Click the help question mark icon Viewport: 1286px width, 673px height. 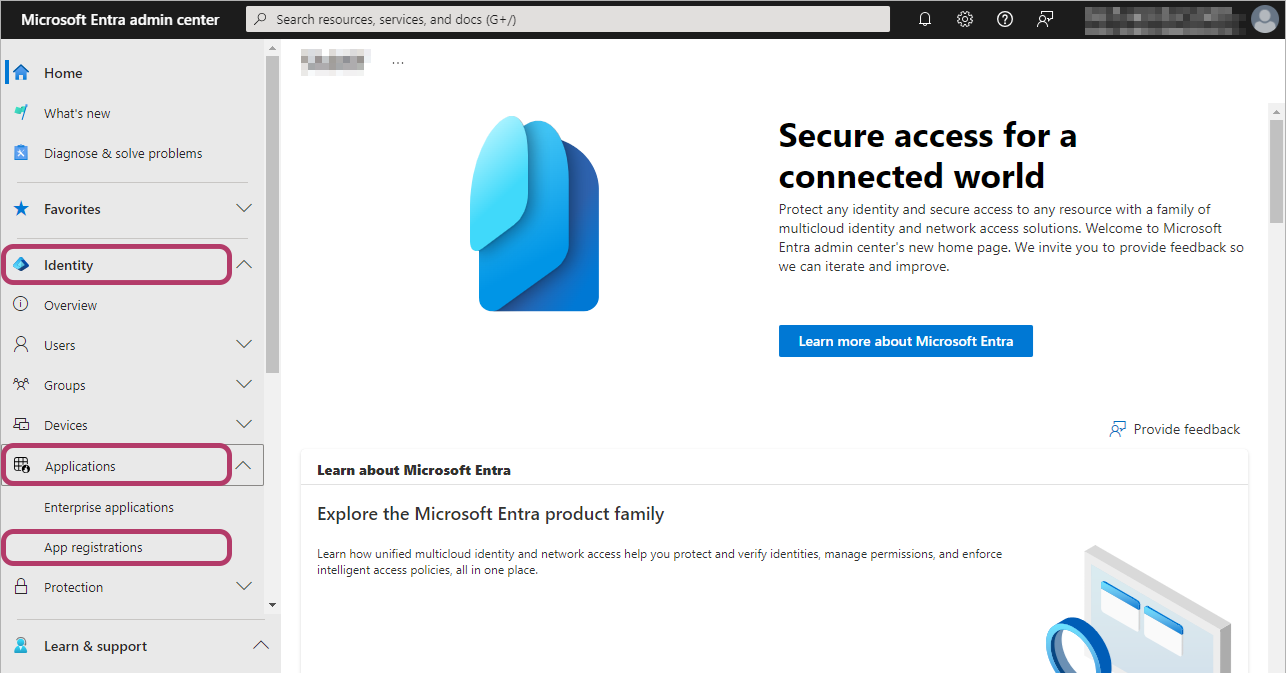(x=1005, y=19)
